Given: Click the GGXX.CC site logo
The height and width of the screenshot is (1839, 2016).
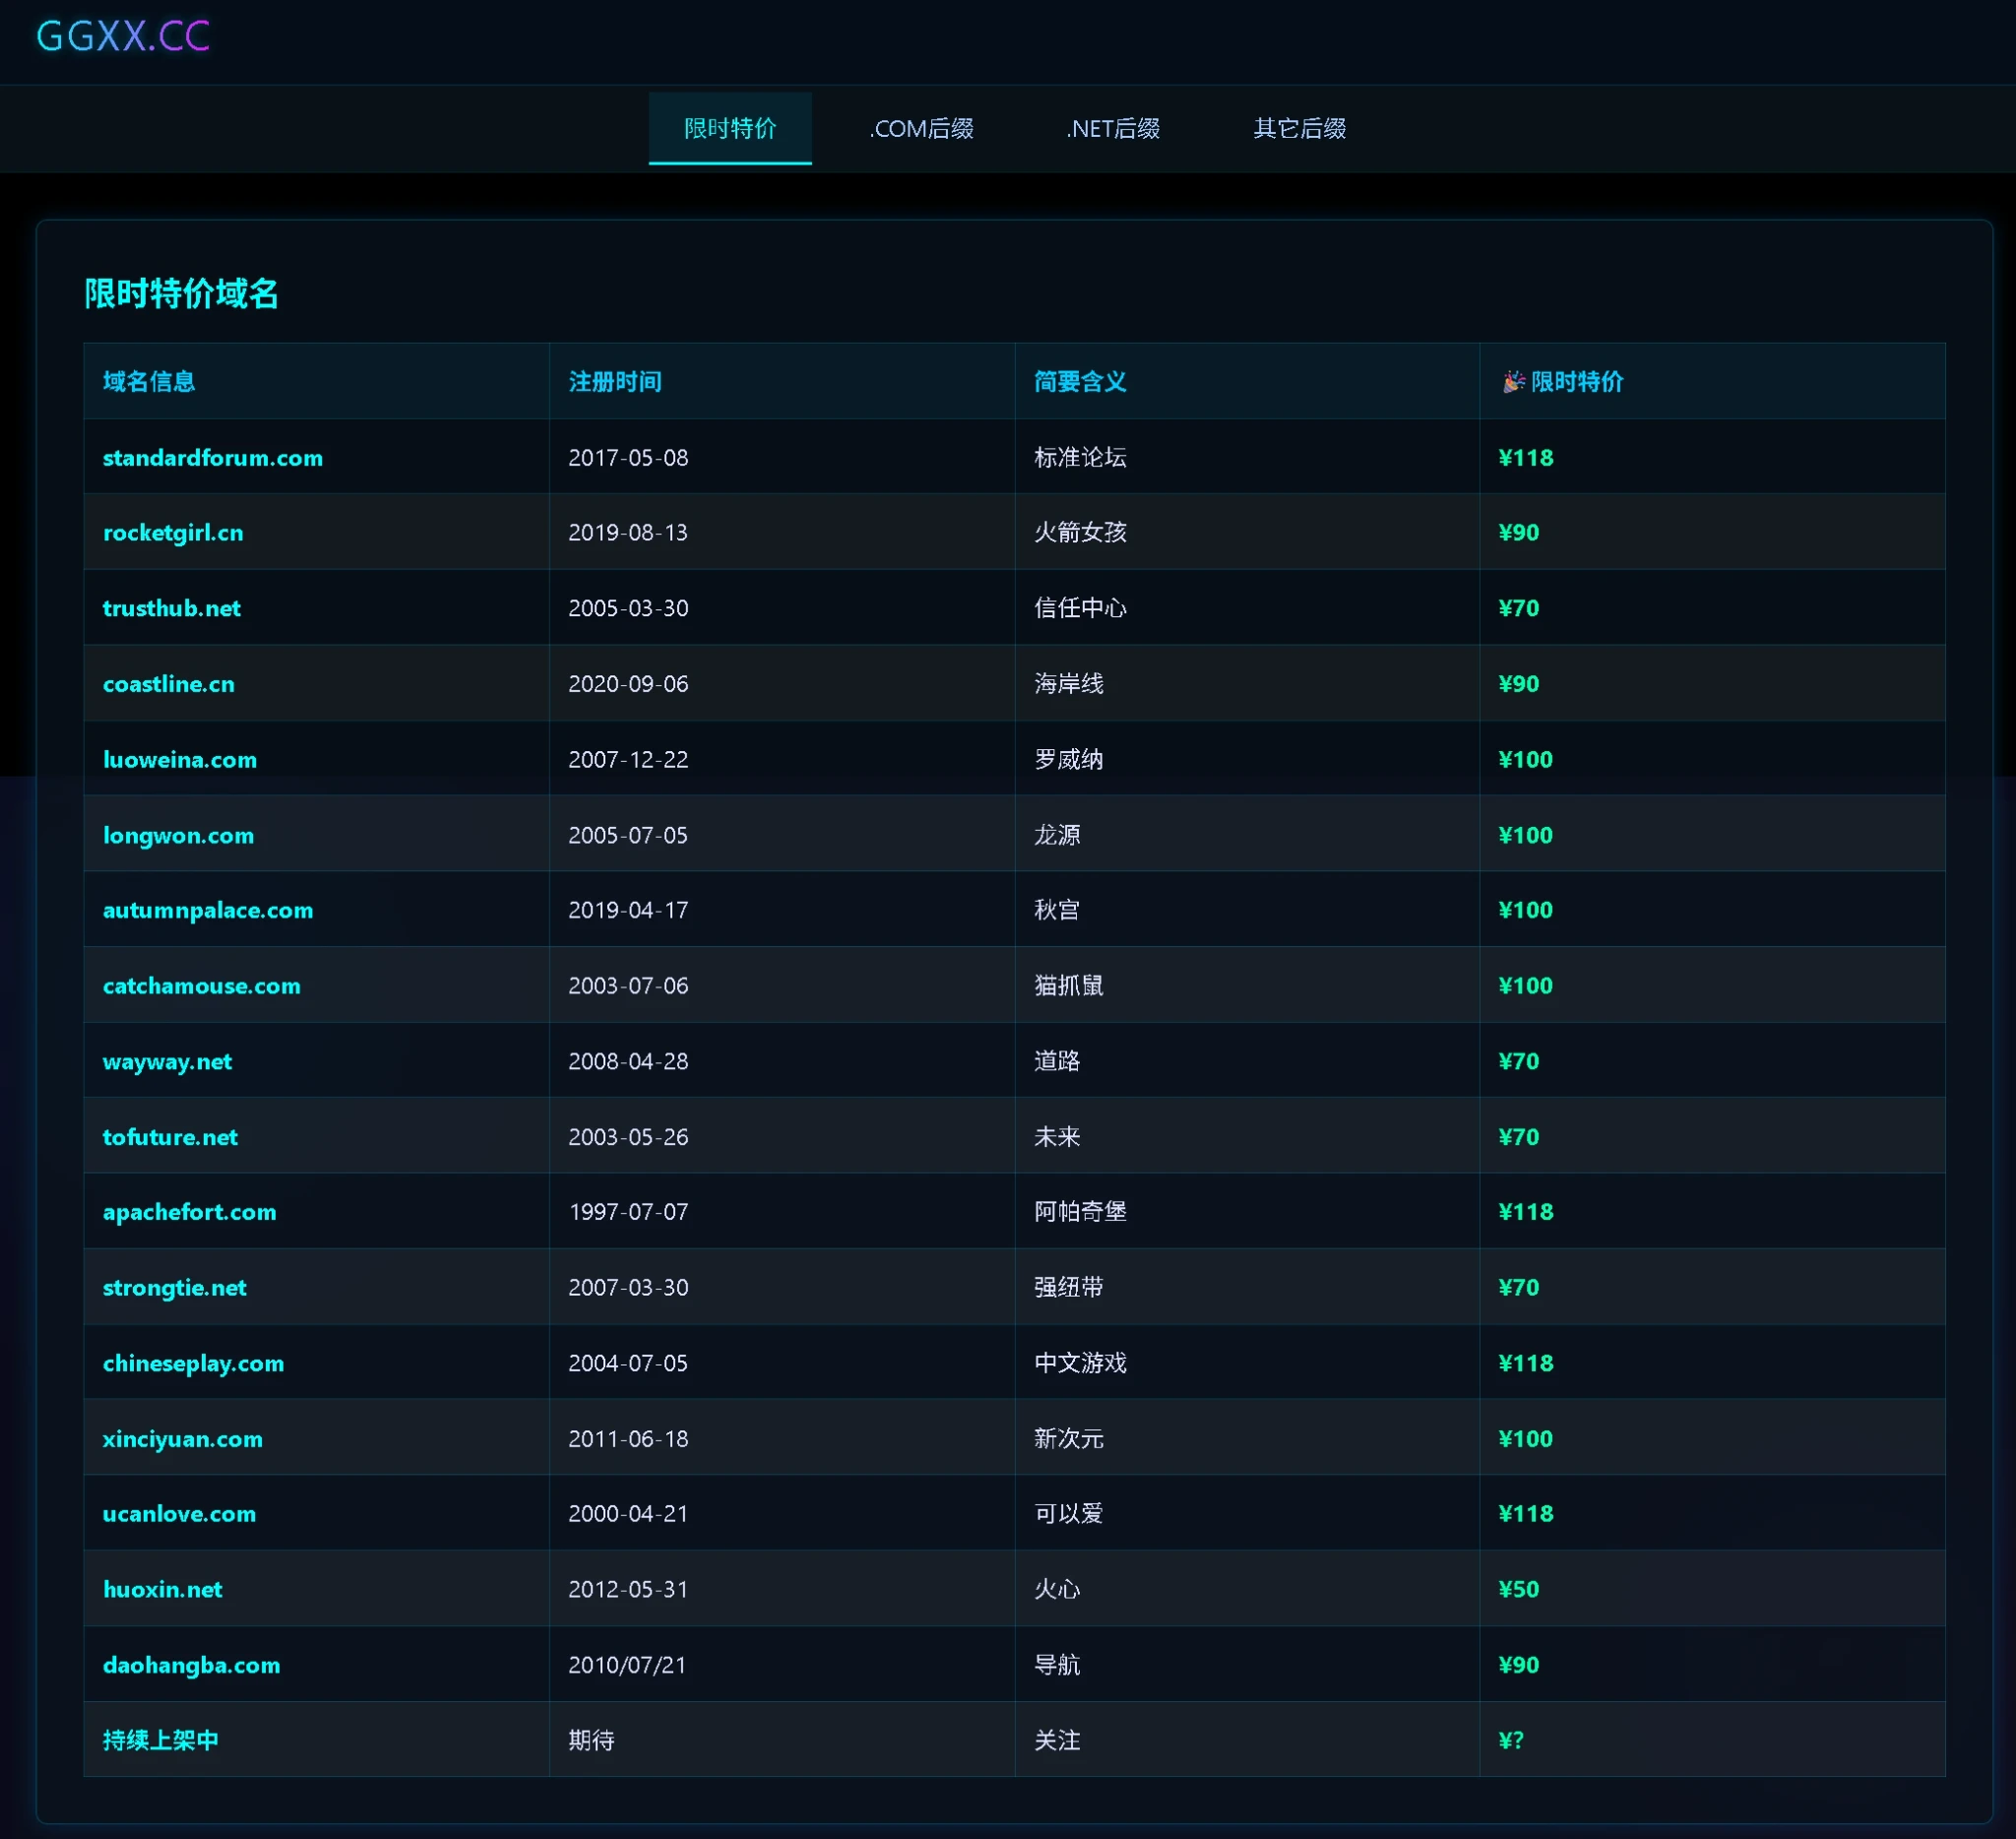Looking at the screenshot, I should click(x=122, y=36).
